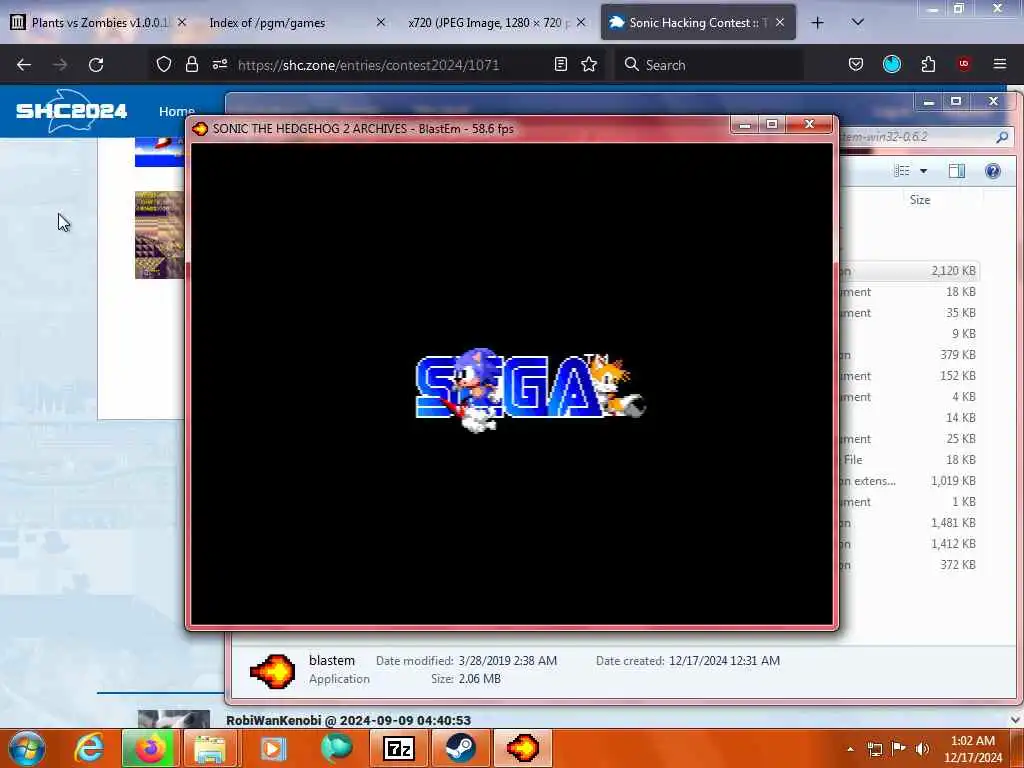Select the file row sized 2,120 KB
1024x768 pixels.
click(909, 270)
